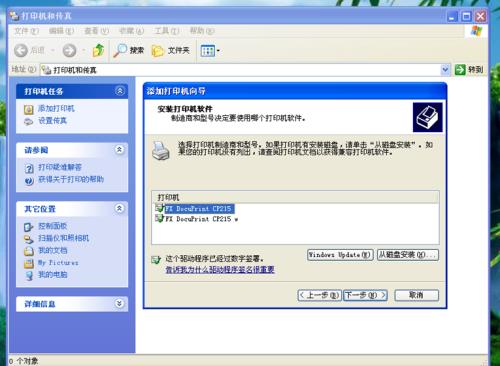Select the second FX DocuPrint CP215 entry
Image resolution: width=500 pixels, height=366 pixels.
point(201,219)
